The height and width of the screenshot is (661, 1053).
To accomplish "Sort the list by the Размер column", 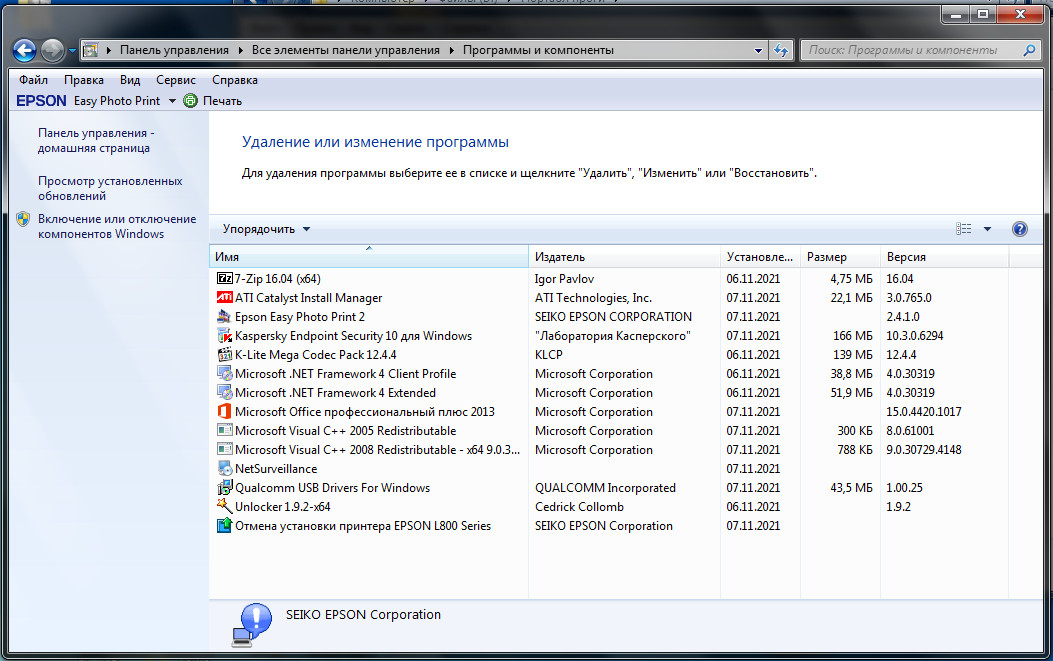I will [840, 257].
